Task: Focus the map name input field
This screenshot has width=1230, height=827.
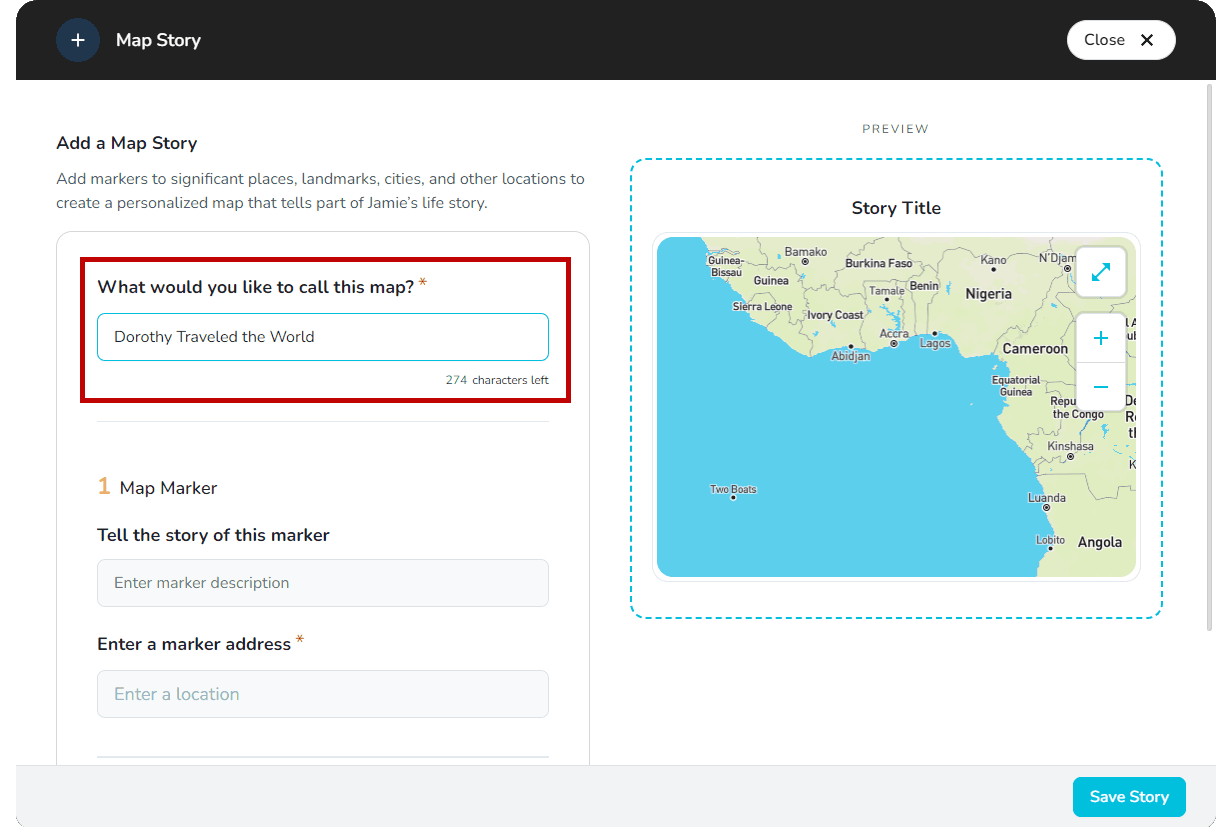Action: click(x=322, y=337)
